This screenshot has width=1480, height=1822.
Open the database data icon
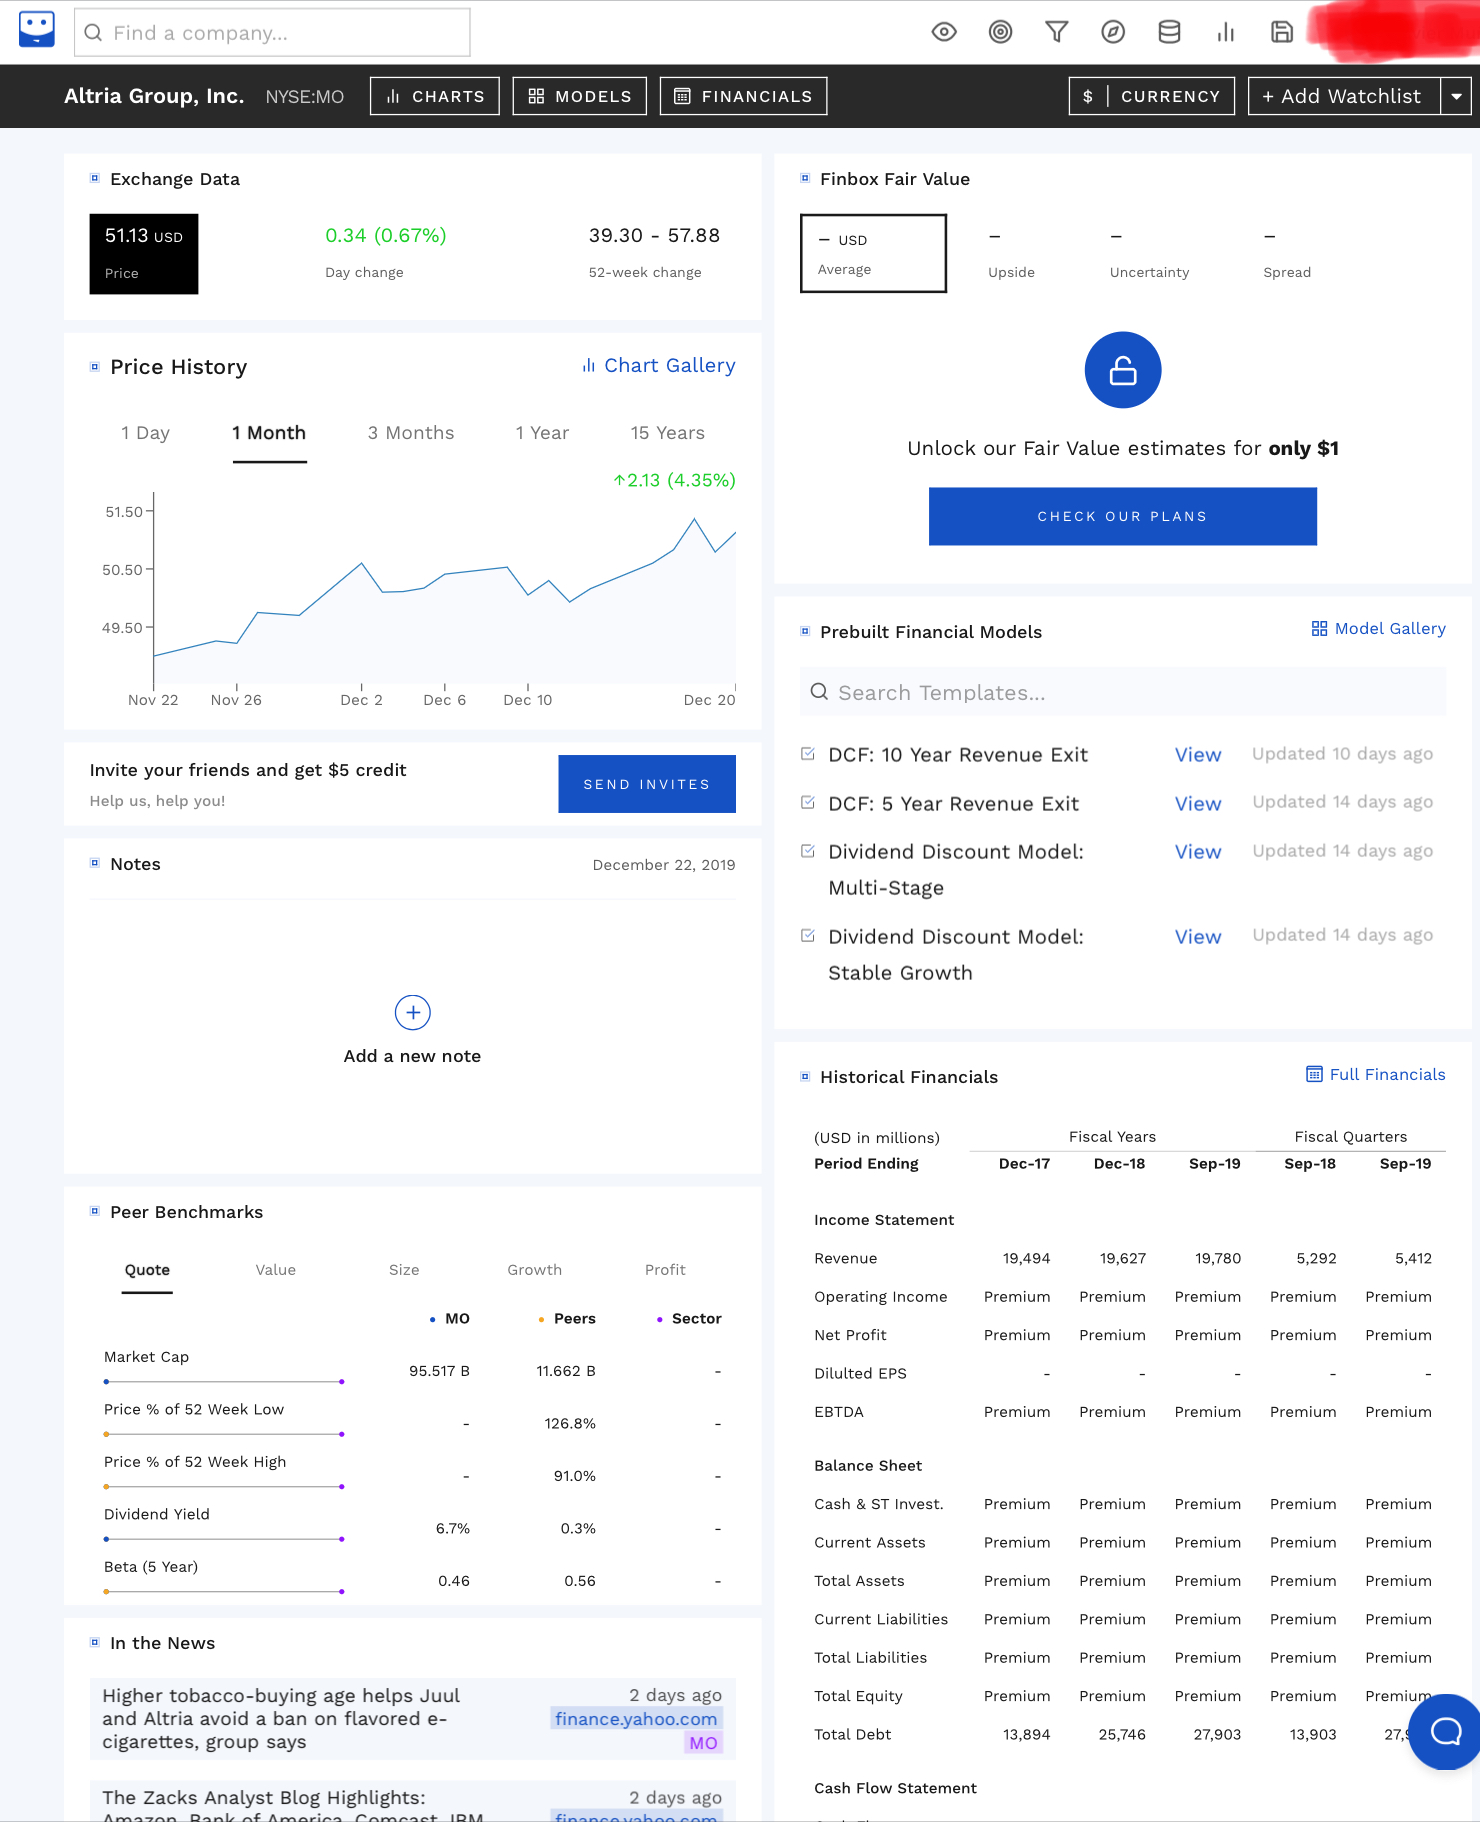1169,32
